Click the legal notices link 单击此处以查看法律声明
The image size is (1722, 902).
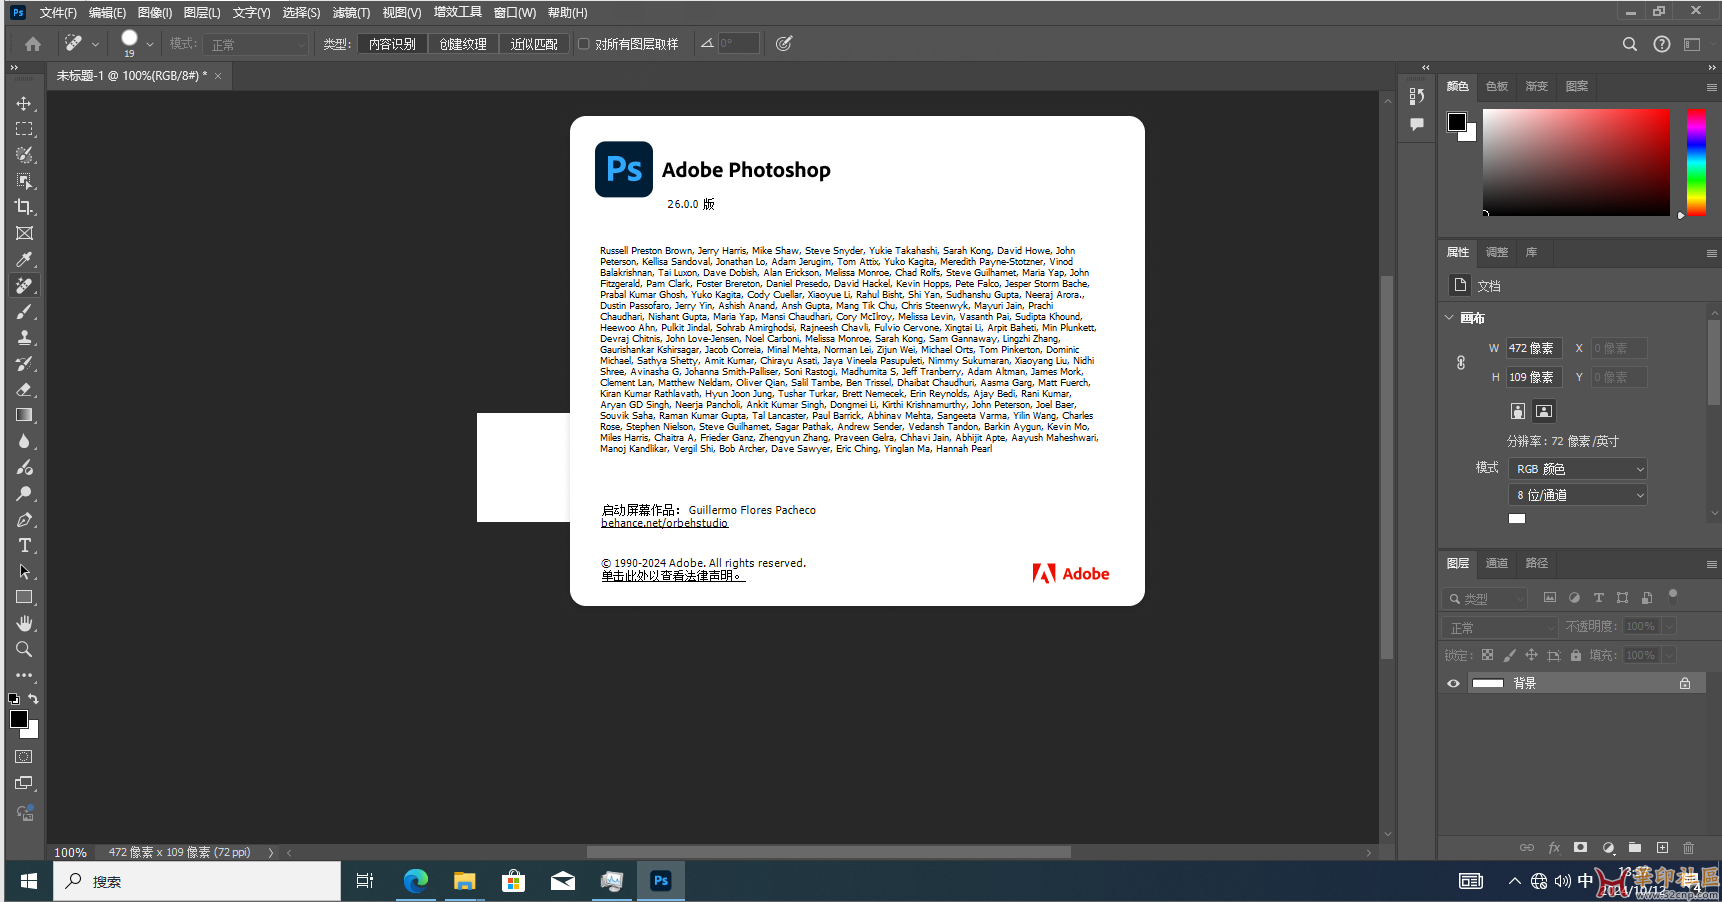point(673,576)
